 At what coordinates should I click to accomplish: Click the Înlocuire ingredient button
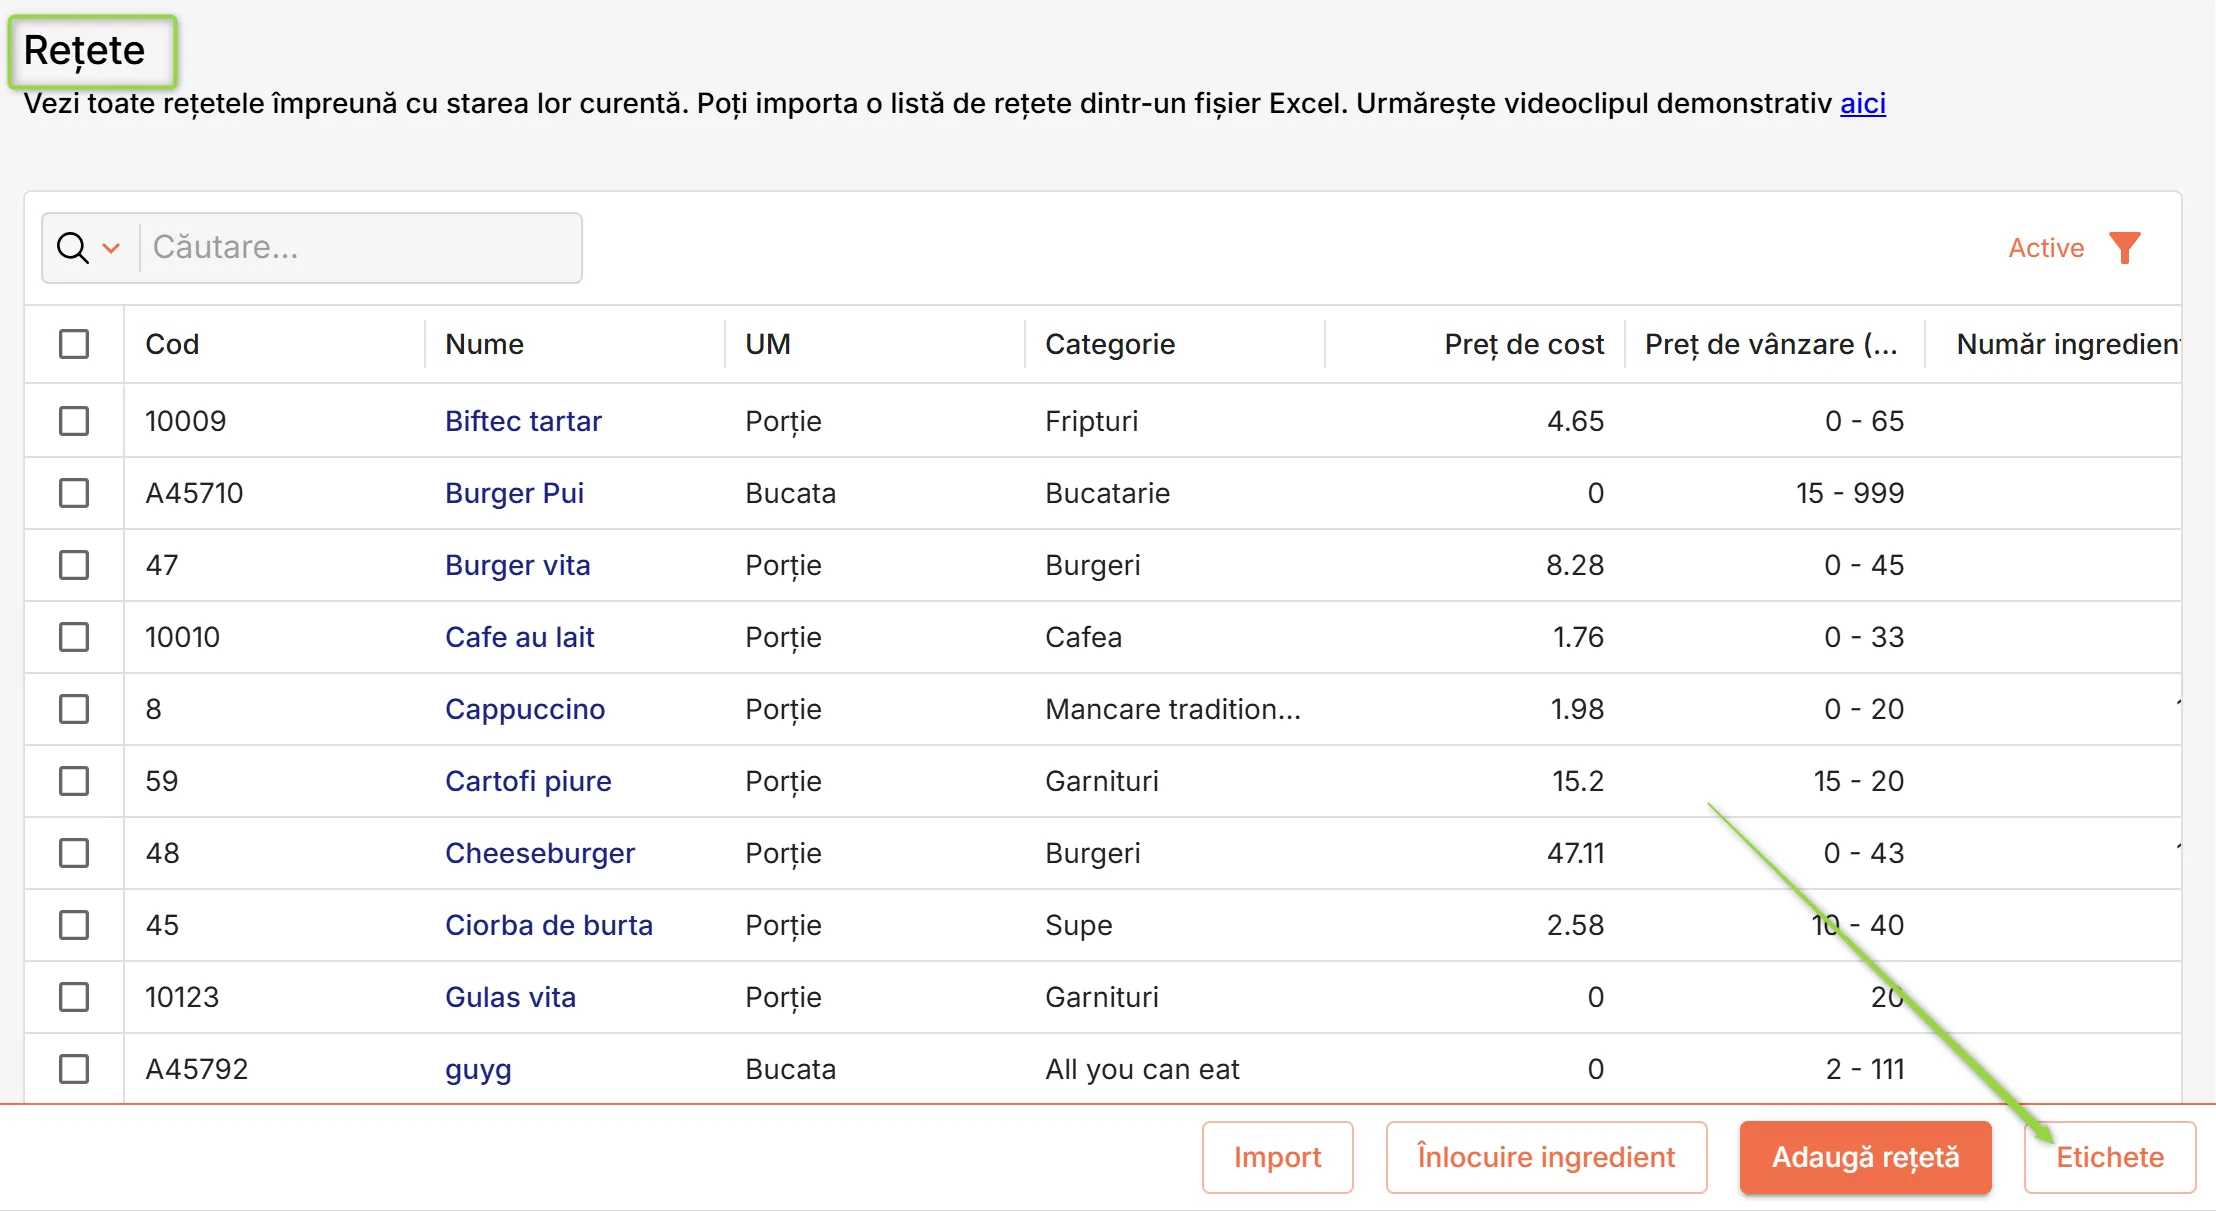[x=1546, y=1157]
